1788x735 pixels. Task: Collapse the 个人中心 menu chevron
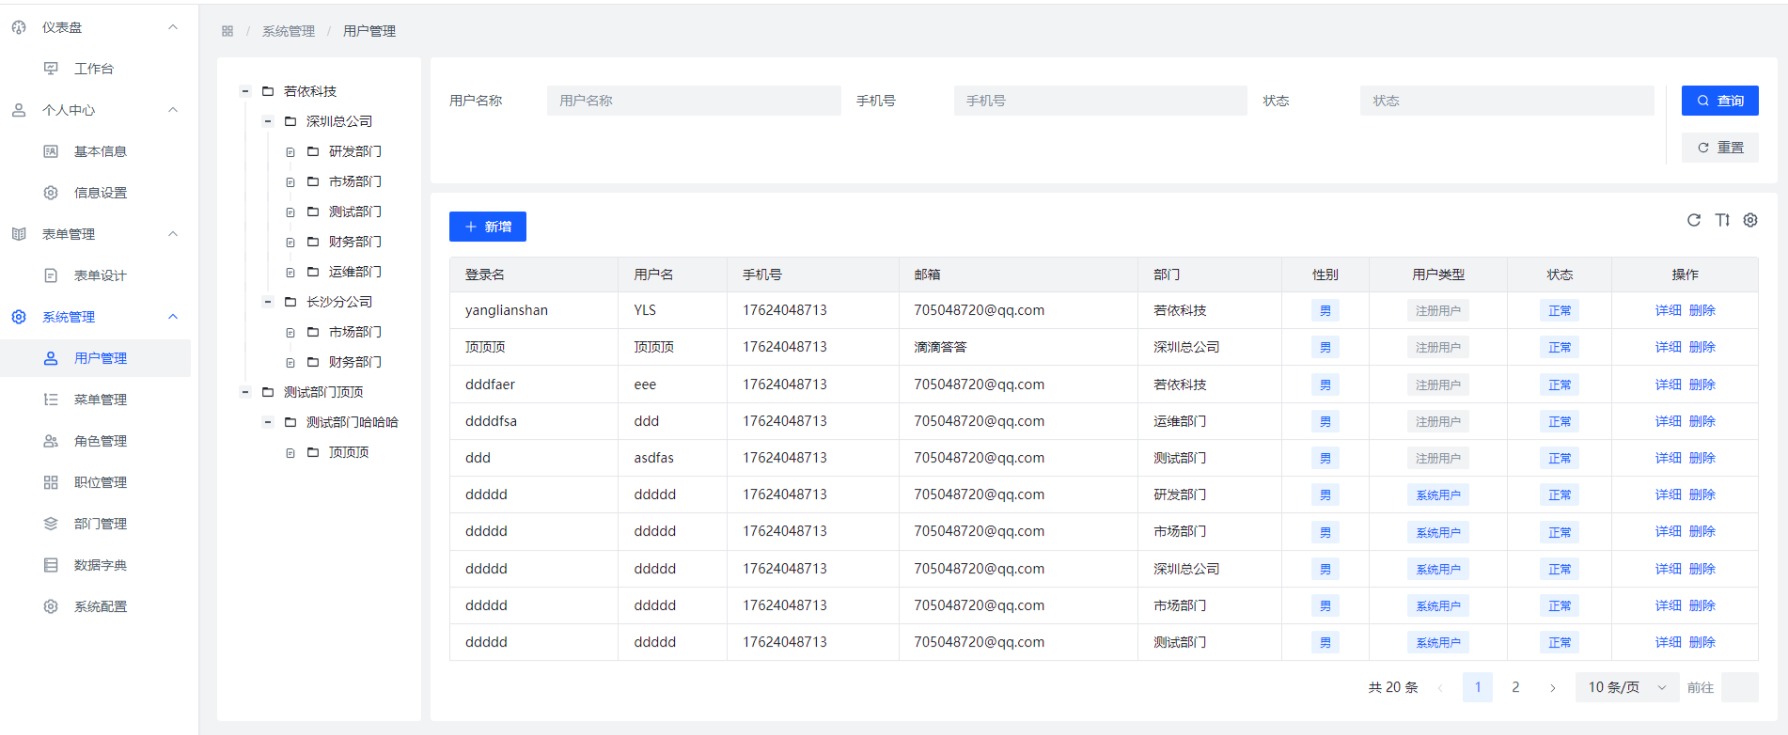pyautogui.click(x=173, y=110)
